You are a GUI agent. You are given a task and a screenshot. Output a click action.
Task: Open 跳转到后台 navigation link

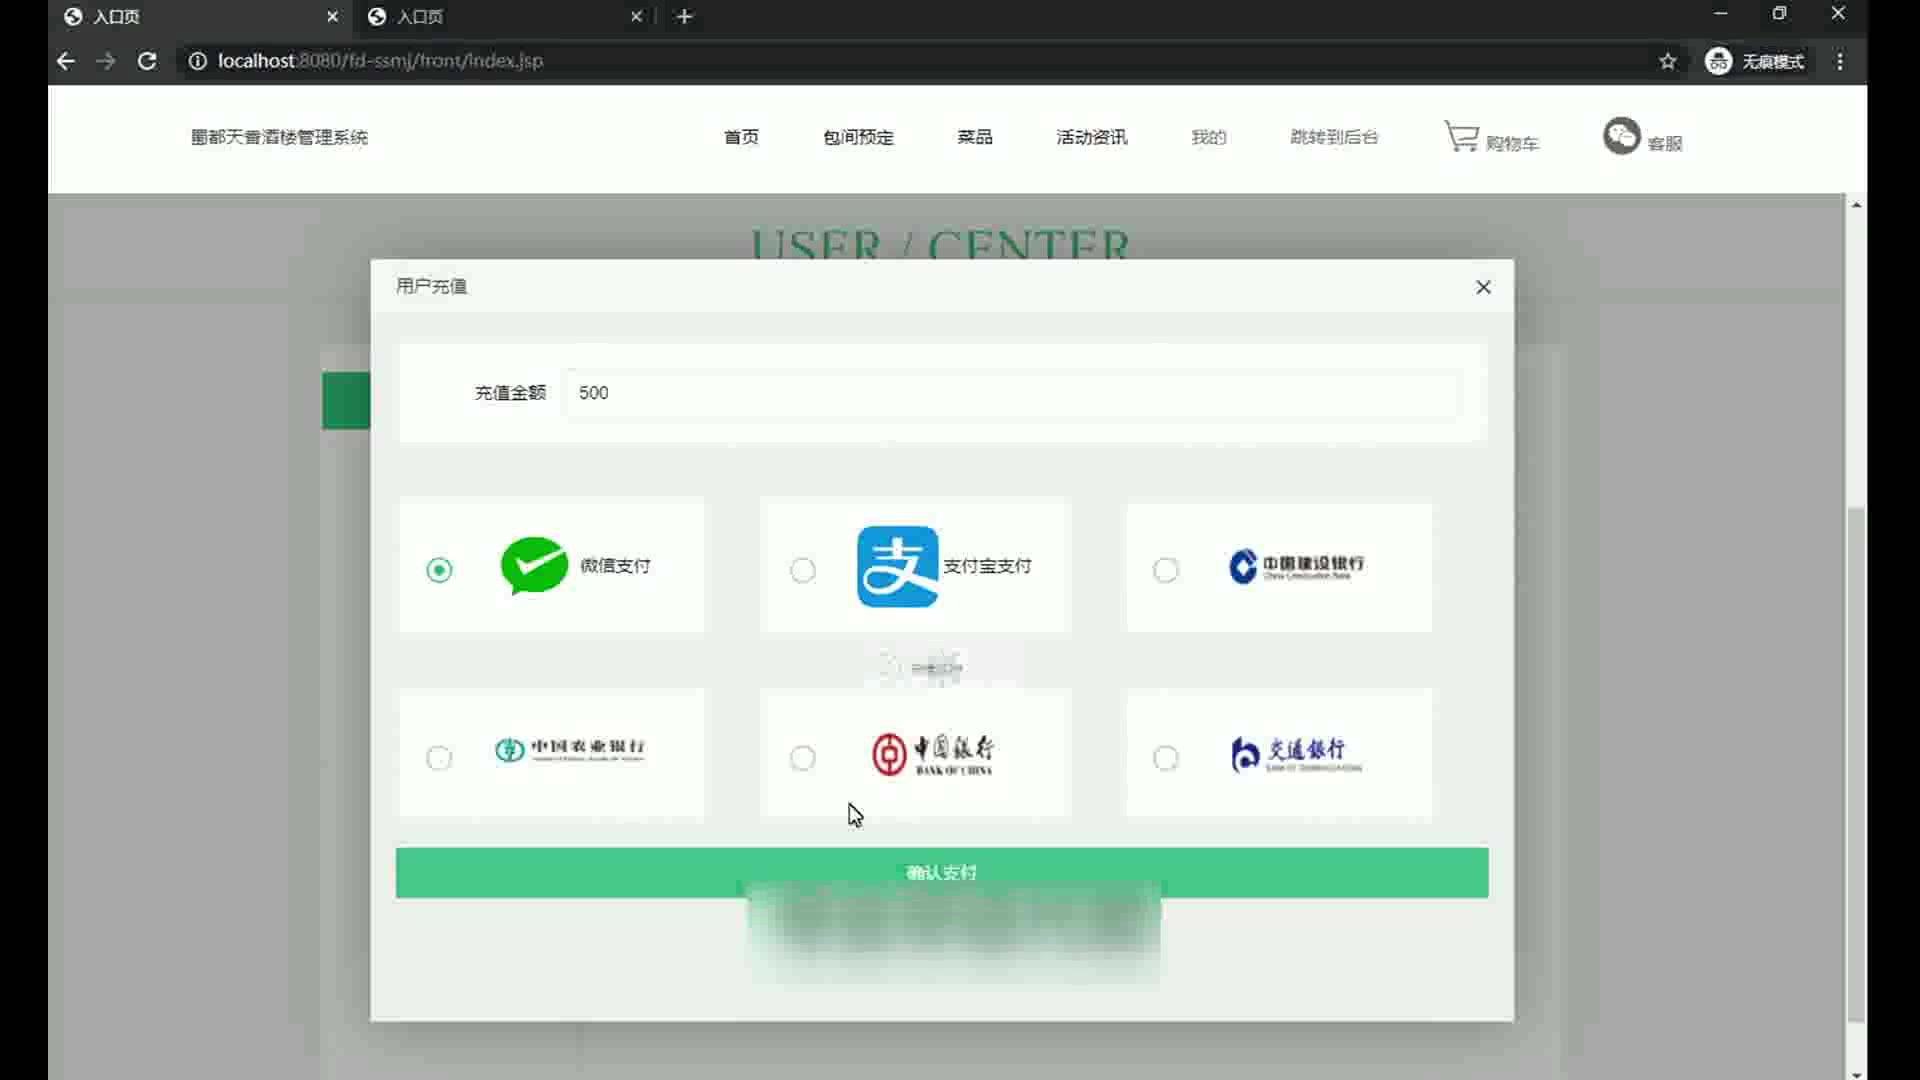pyautogui.click(x=1334, y=137)
